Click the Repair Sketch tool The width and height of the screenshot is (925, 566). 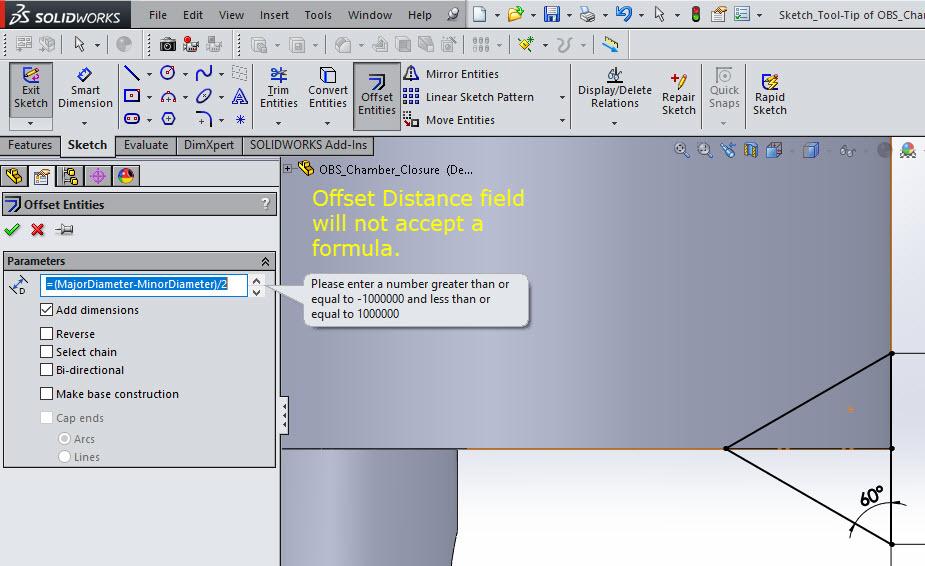pyautogui.click(x=678, y=94)
